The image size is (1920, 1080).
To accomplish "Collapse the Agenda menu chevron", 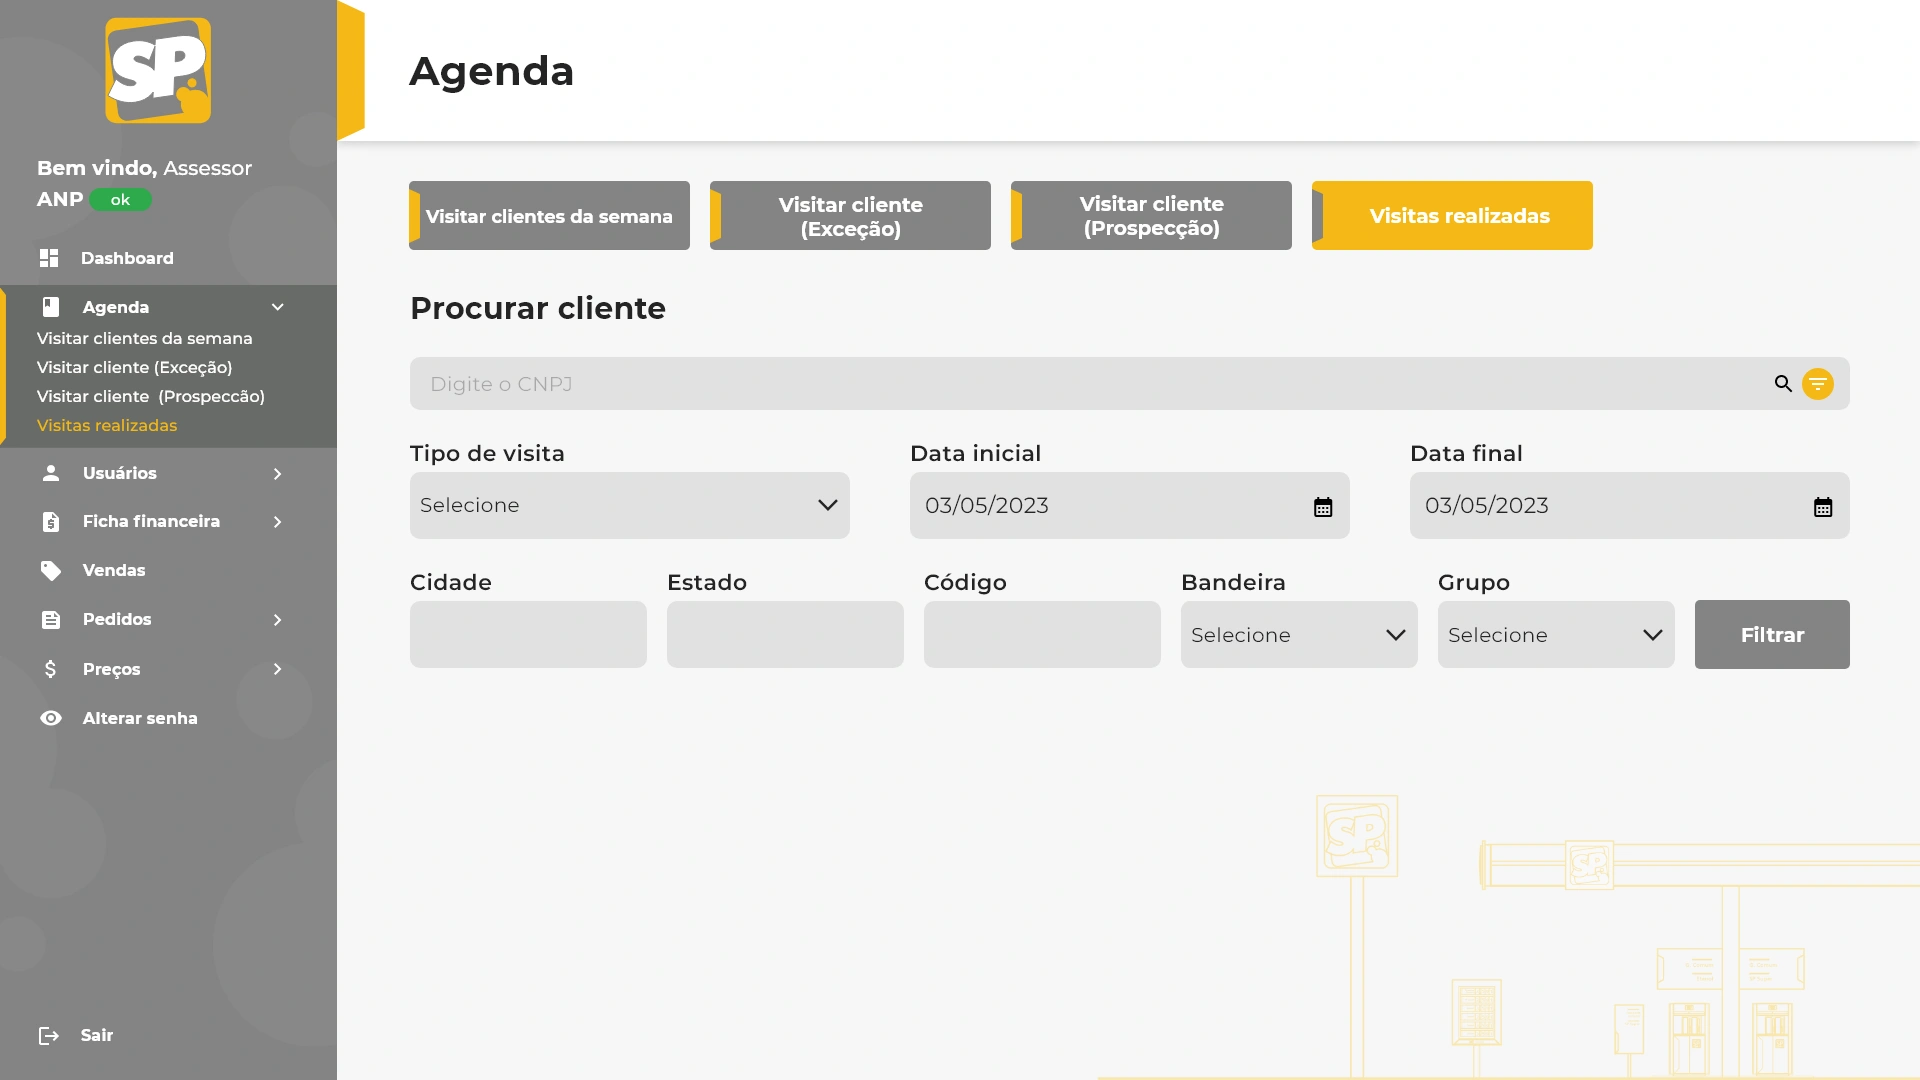I will tap(278, 307).
